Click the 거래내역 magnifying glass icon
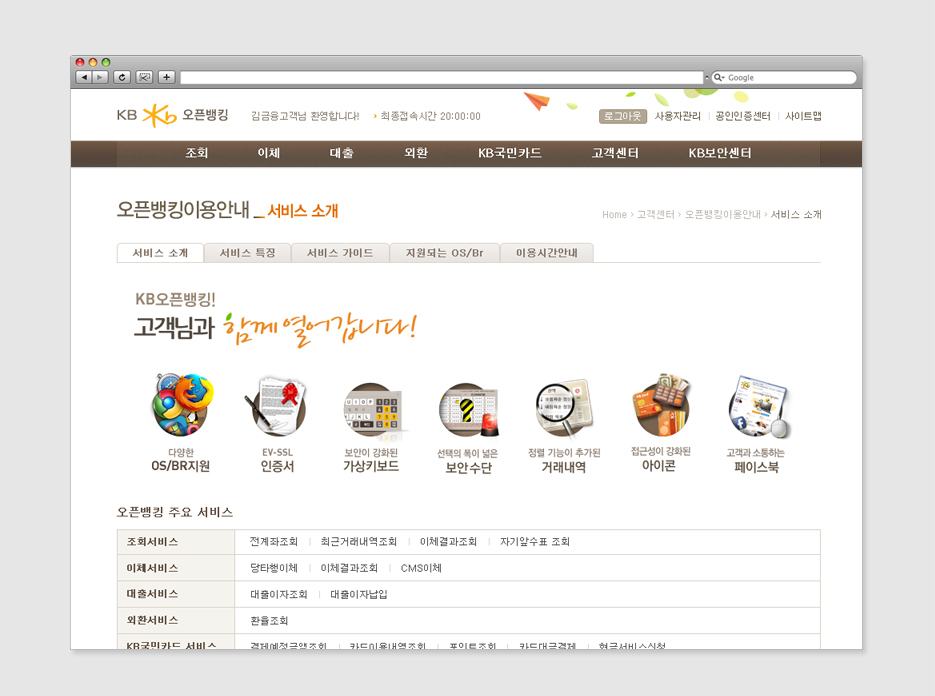935x696 pixels. [x=564, y=409]
